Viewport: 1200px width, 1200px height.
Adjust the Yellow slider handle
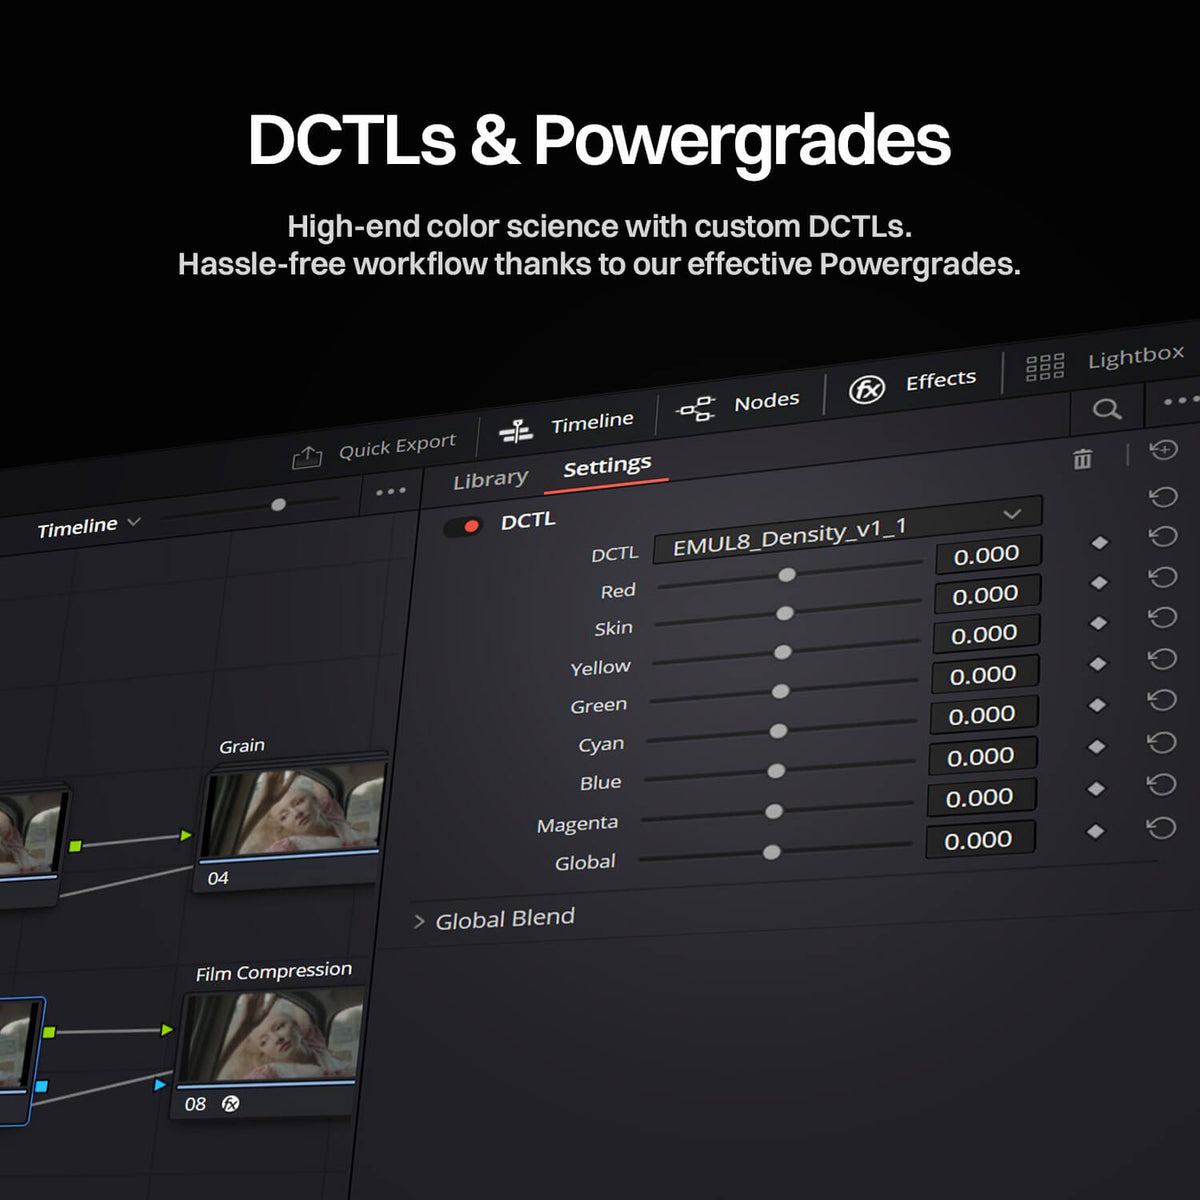point(783,652)
